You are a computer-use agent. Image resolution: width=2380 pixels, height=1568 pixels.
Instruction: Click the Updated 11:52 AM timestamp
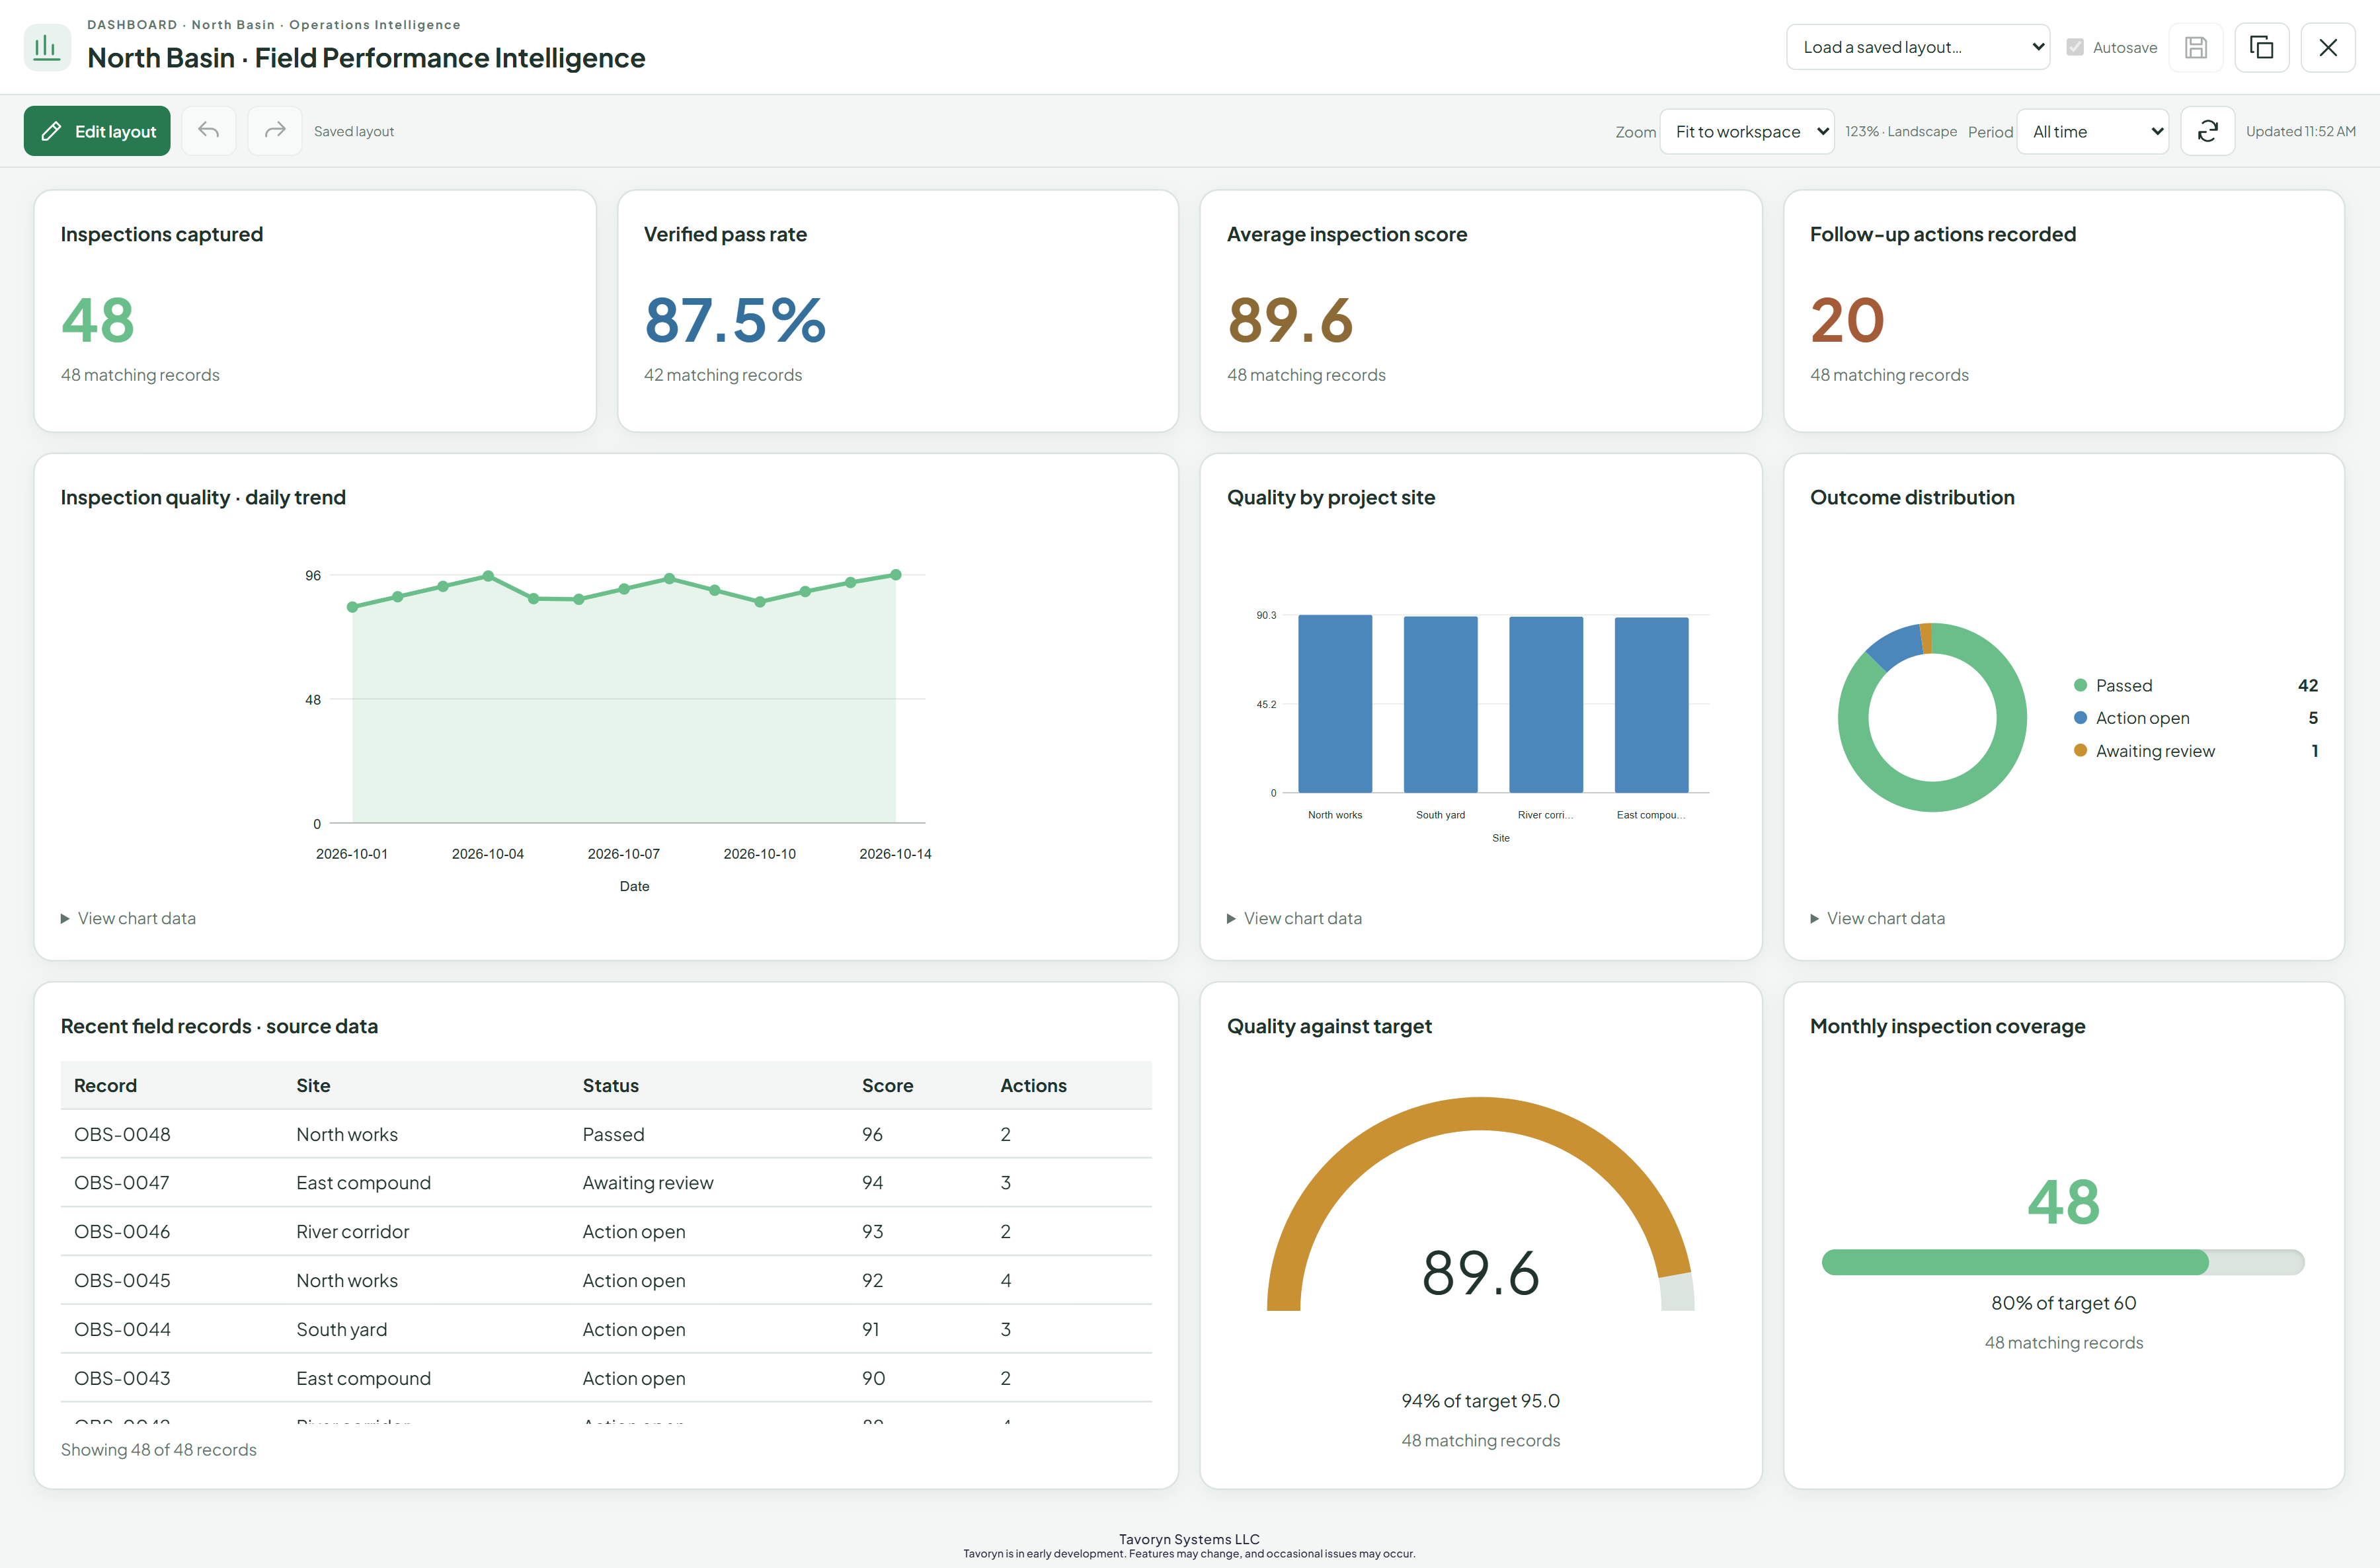(2300, 131)
